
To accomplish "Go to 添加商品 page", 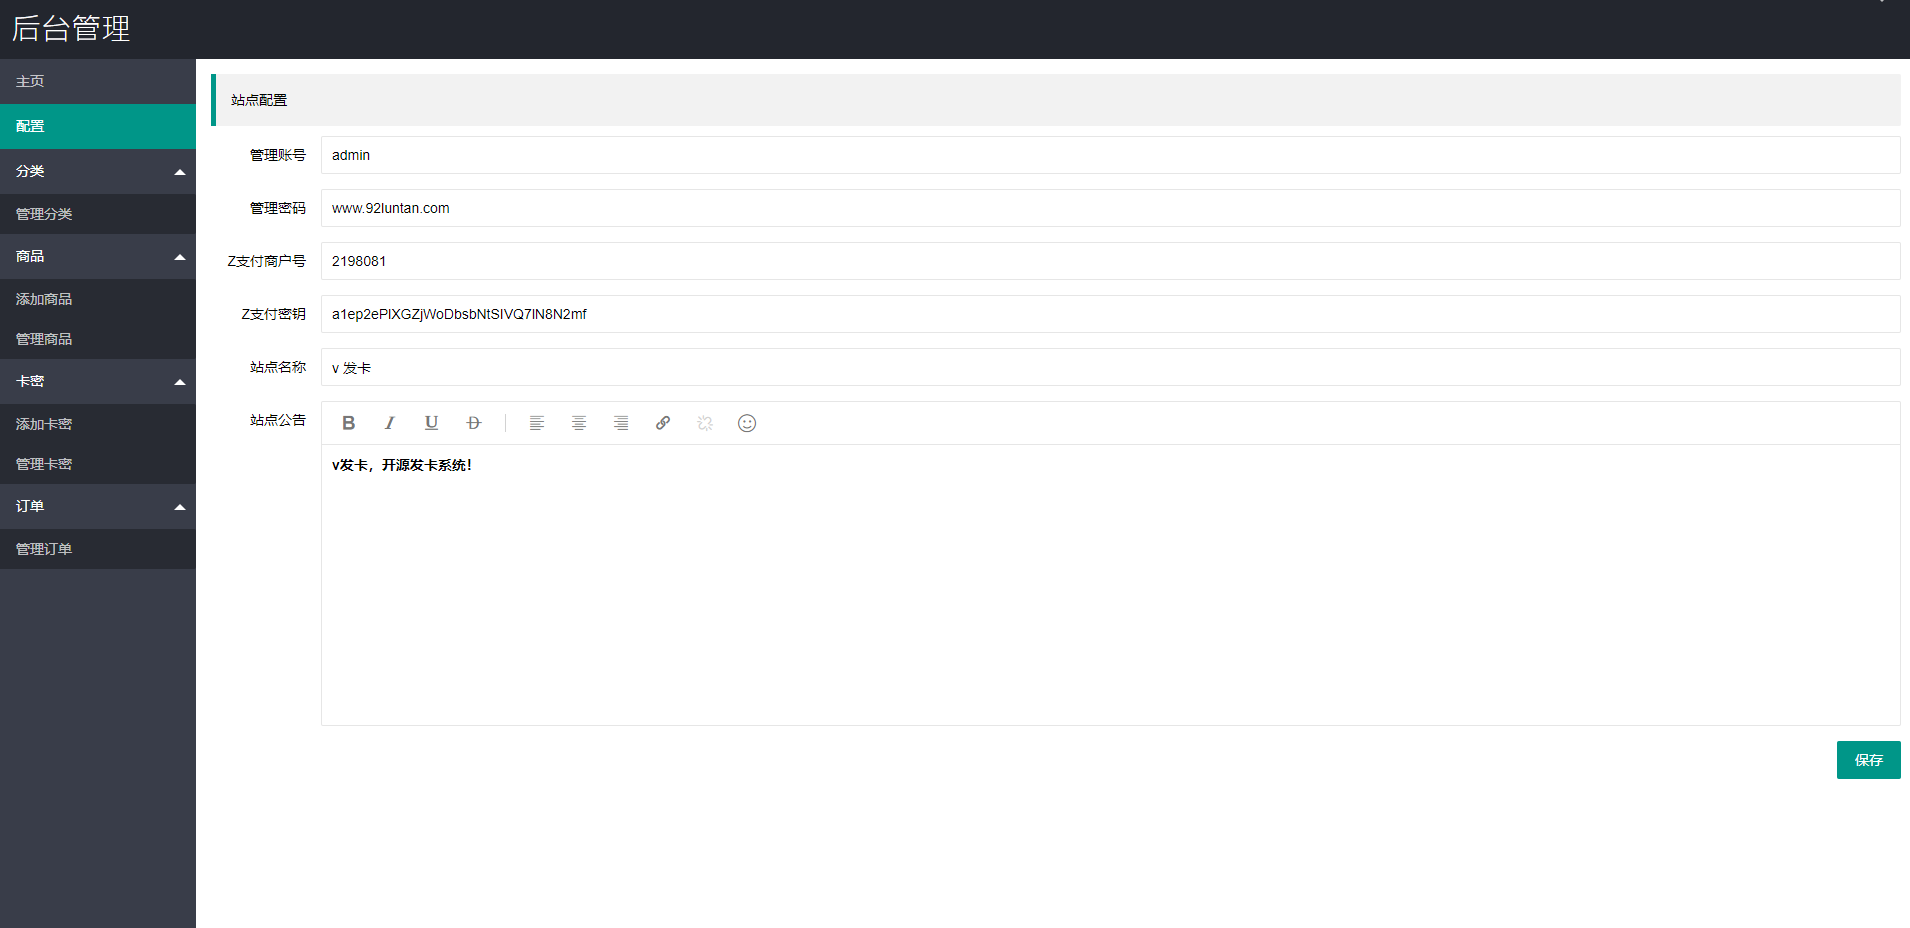I will (x=98, y=299).
